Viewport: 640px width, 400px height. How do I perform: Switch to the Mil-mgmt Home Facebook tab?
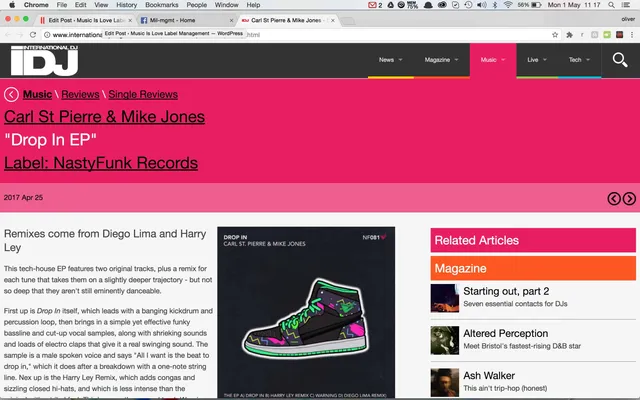click(186, 20)
